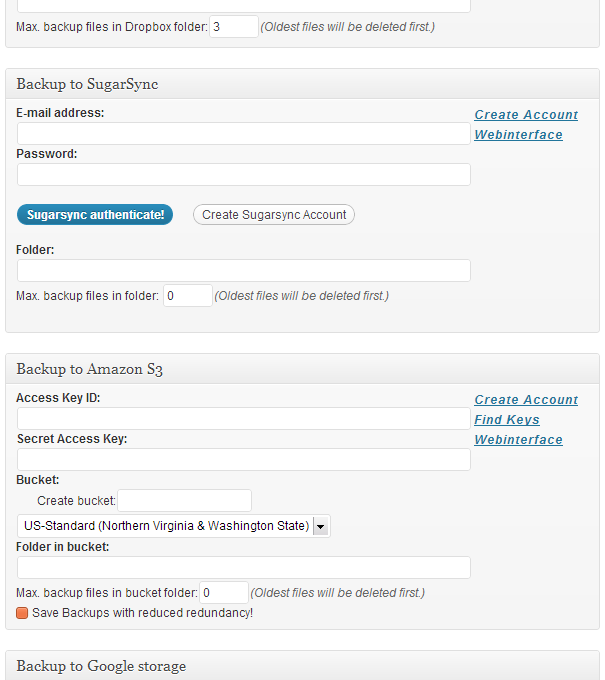The image size is (605, 680).
Task: Open Amazon S3 Webinterface link
Action: 518,440
